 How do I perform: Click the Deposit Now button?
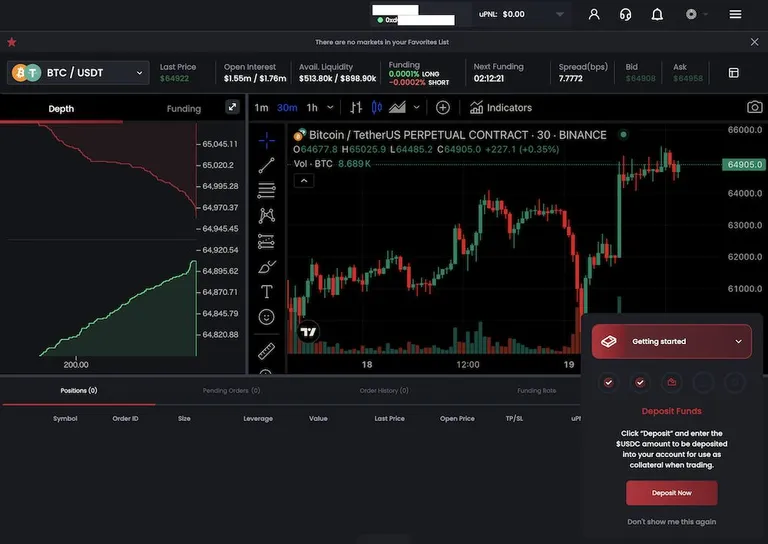pos(672,493)
